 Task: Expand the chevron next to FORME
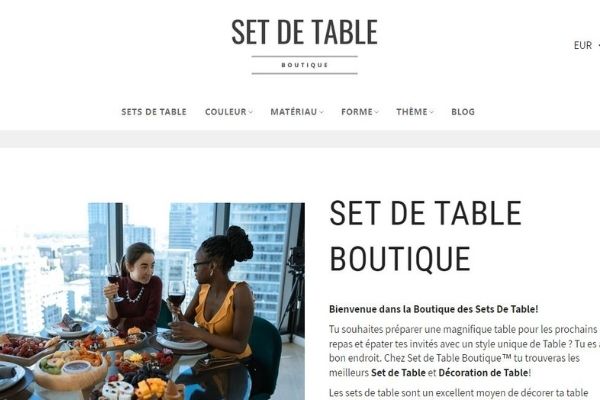point(377,112)
